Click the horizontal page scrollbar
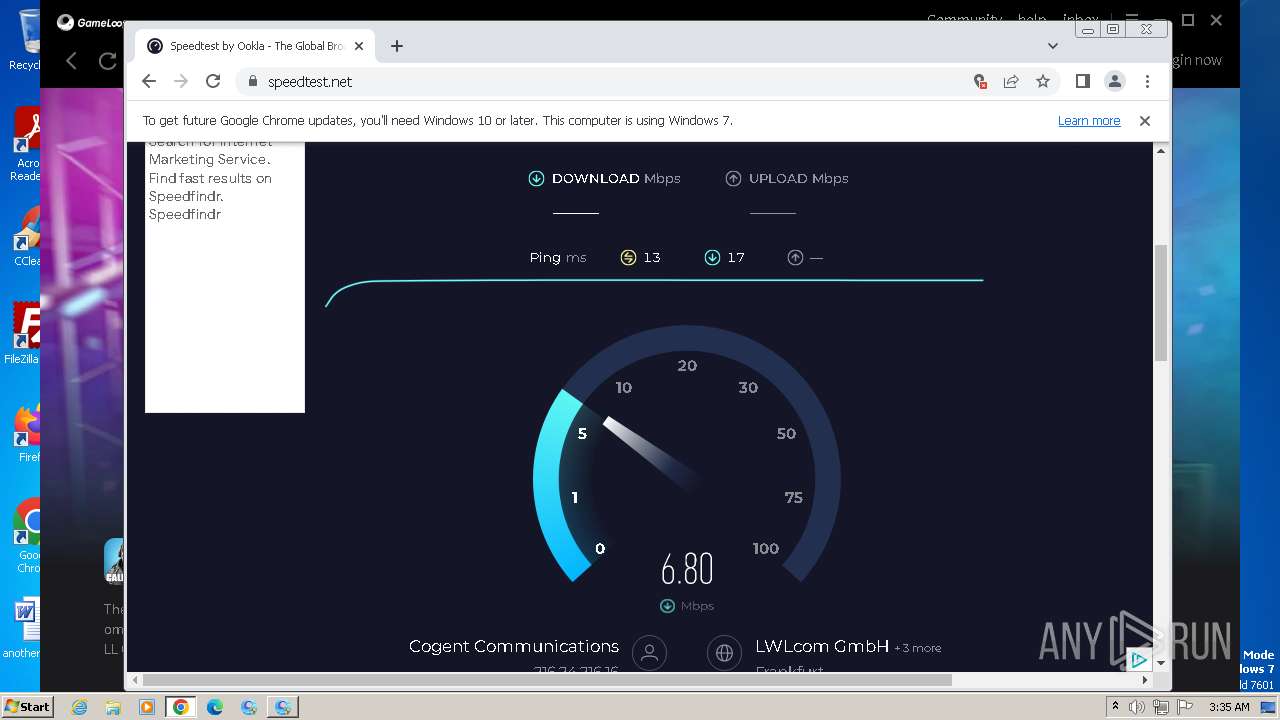1280x720 pixels. 546,680
